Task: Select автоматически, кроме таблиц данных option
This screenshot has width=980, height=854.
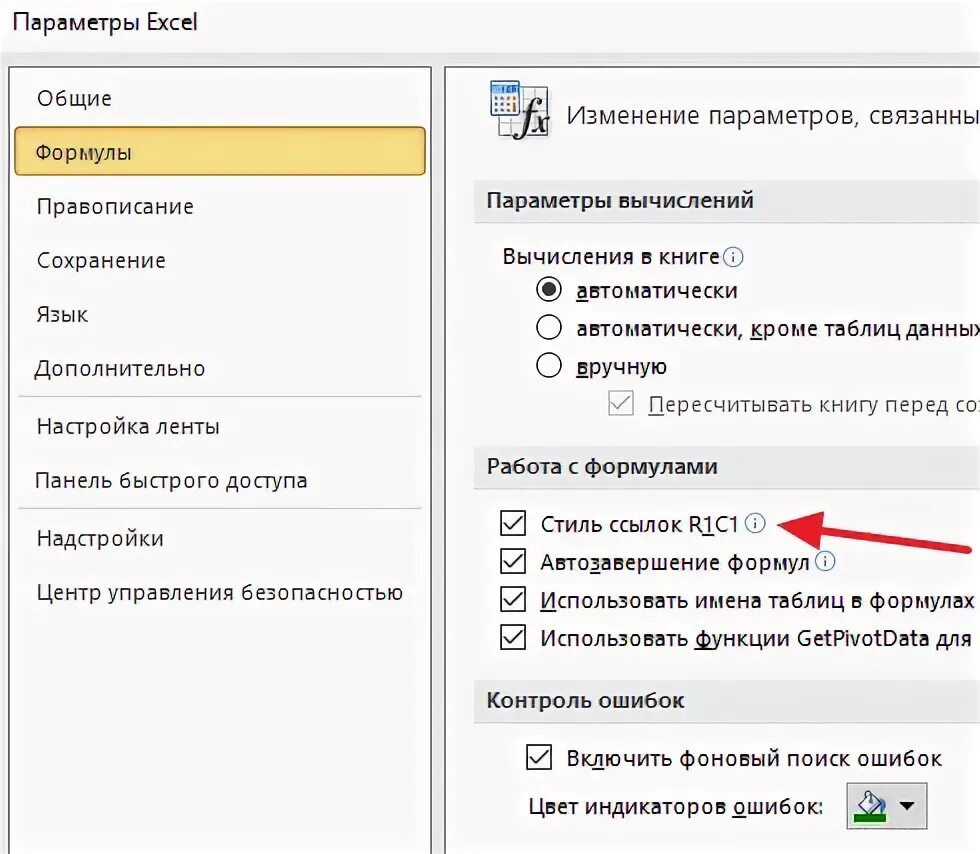Action: click(549, 328)
